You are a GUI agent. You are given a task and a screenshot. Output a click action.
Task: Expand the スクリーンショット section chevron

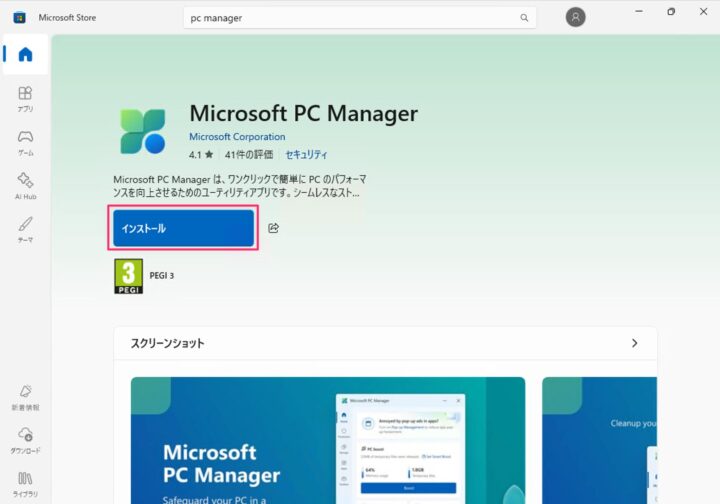pos(634,343)
